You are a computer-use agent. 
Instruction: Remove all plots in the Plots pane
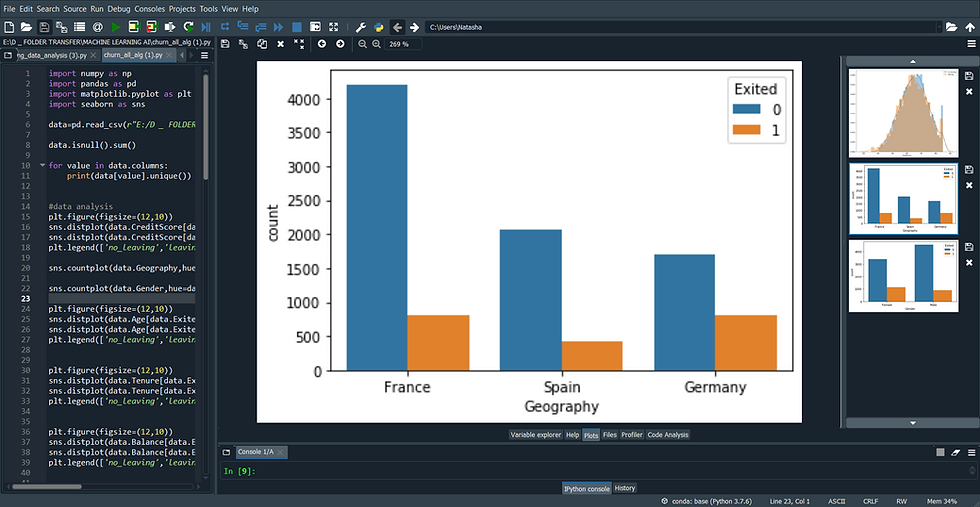[299, 44]
